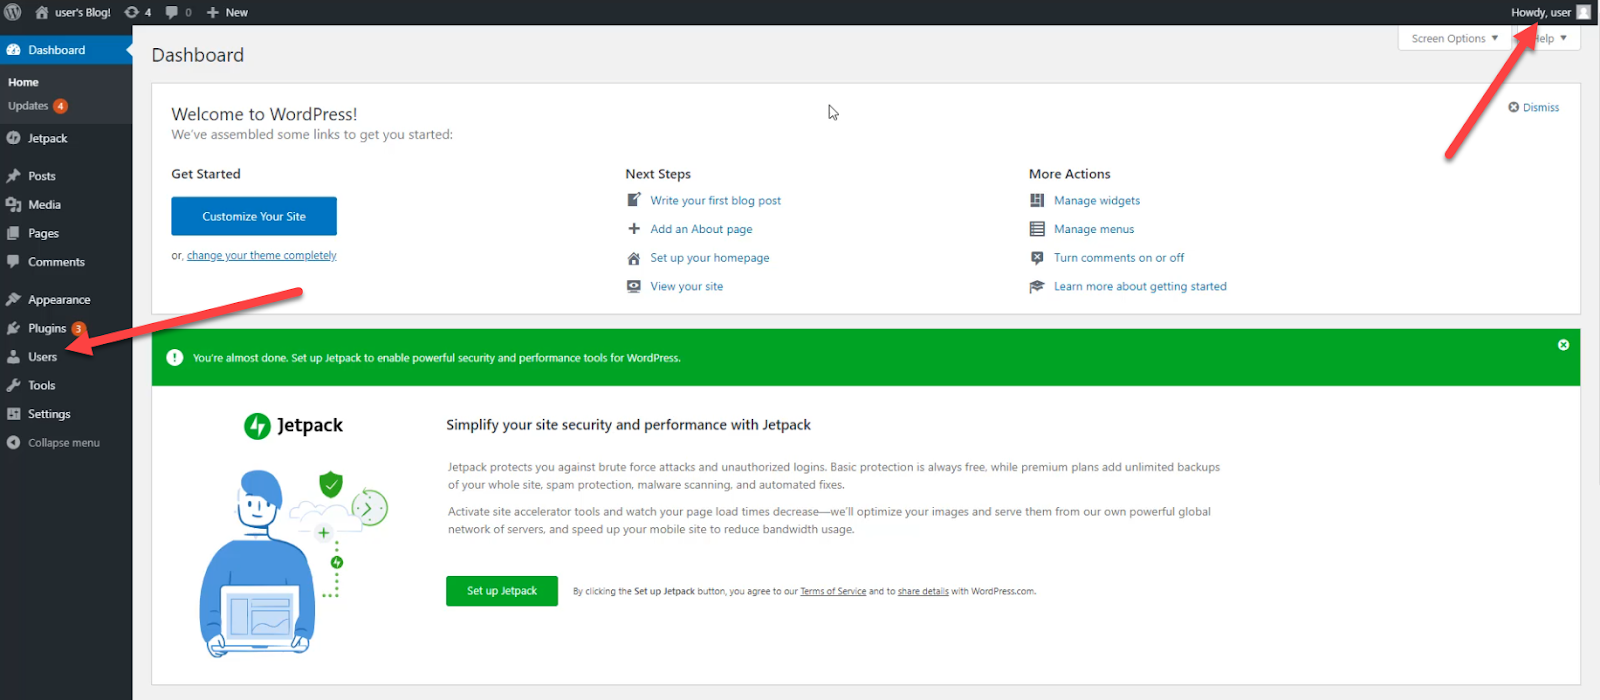The height and width of the screenshot is (700, 1600).
Task: Click the updates icon showing 4
Action: (x=138, y=12)
